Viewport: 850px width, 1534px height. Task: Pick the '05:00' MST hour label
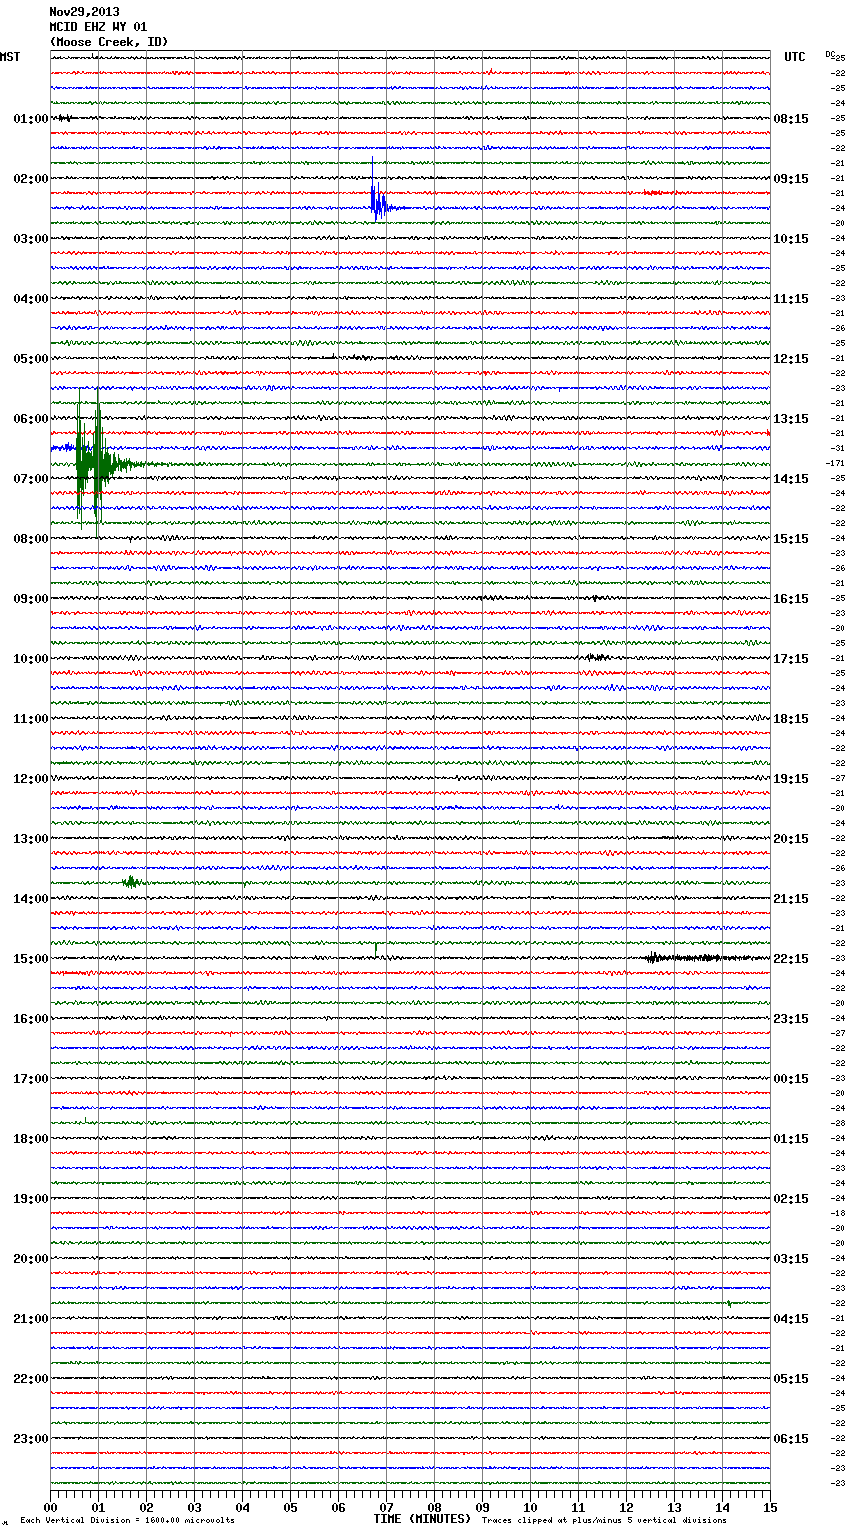[x=31, y=359]
